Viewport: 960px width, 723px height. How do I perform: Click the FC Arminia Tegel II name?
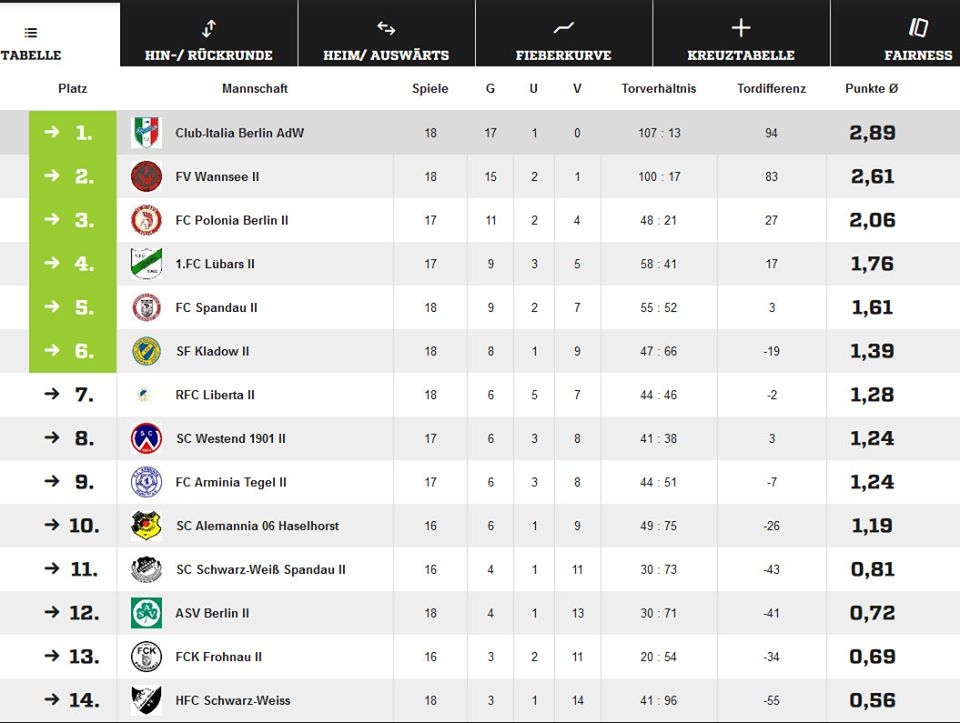click(x=231, y=482)
